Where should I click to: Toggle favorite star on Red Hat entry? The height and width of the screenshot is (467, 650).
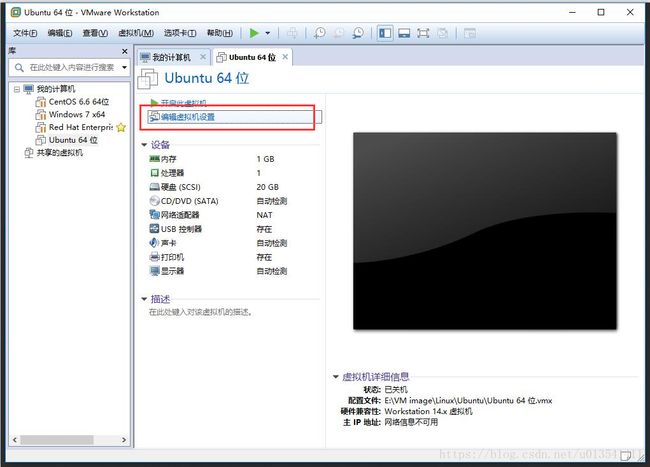pyautogui.click(x=121, y=128)
